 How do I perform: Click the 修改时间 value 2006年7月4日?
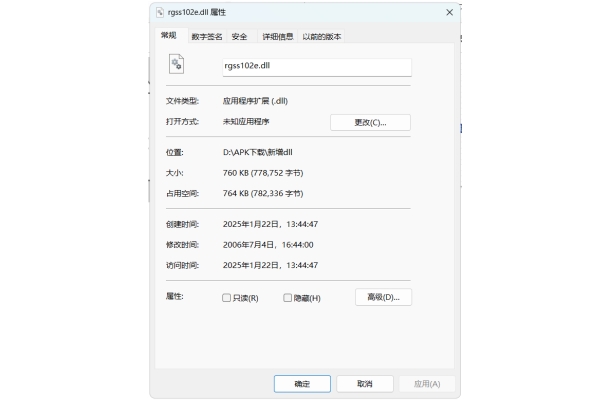coord(268,244)
